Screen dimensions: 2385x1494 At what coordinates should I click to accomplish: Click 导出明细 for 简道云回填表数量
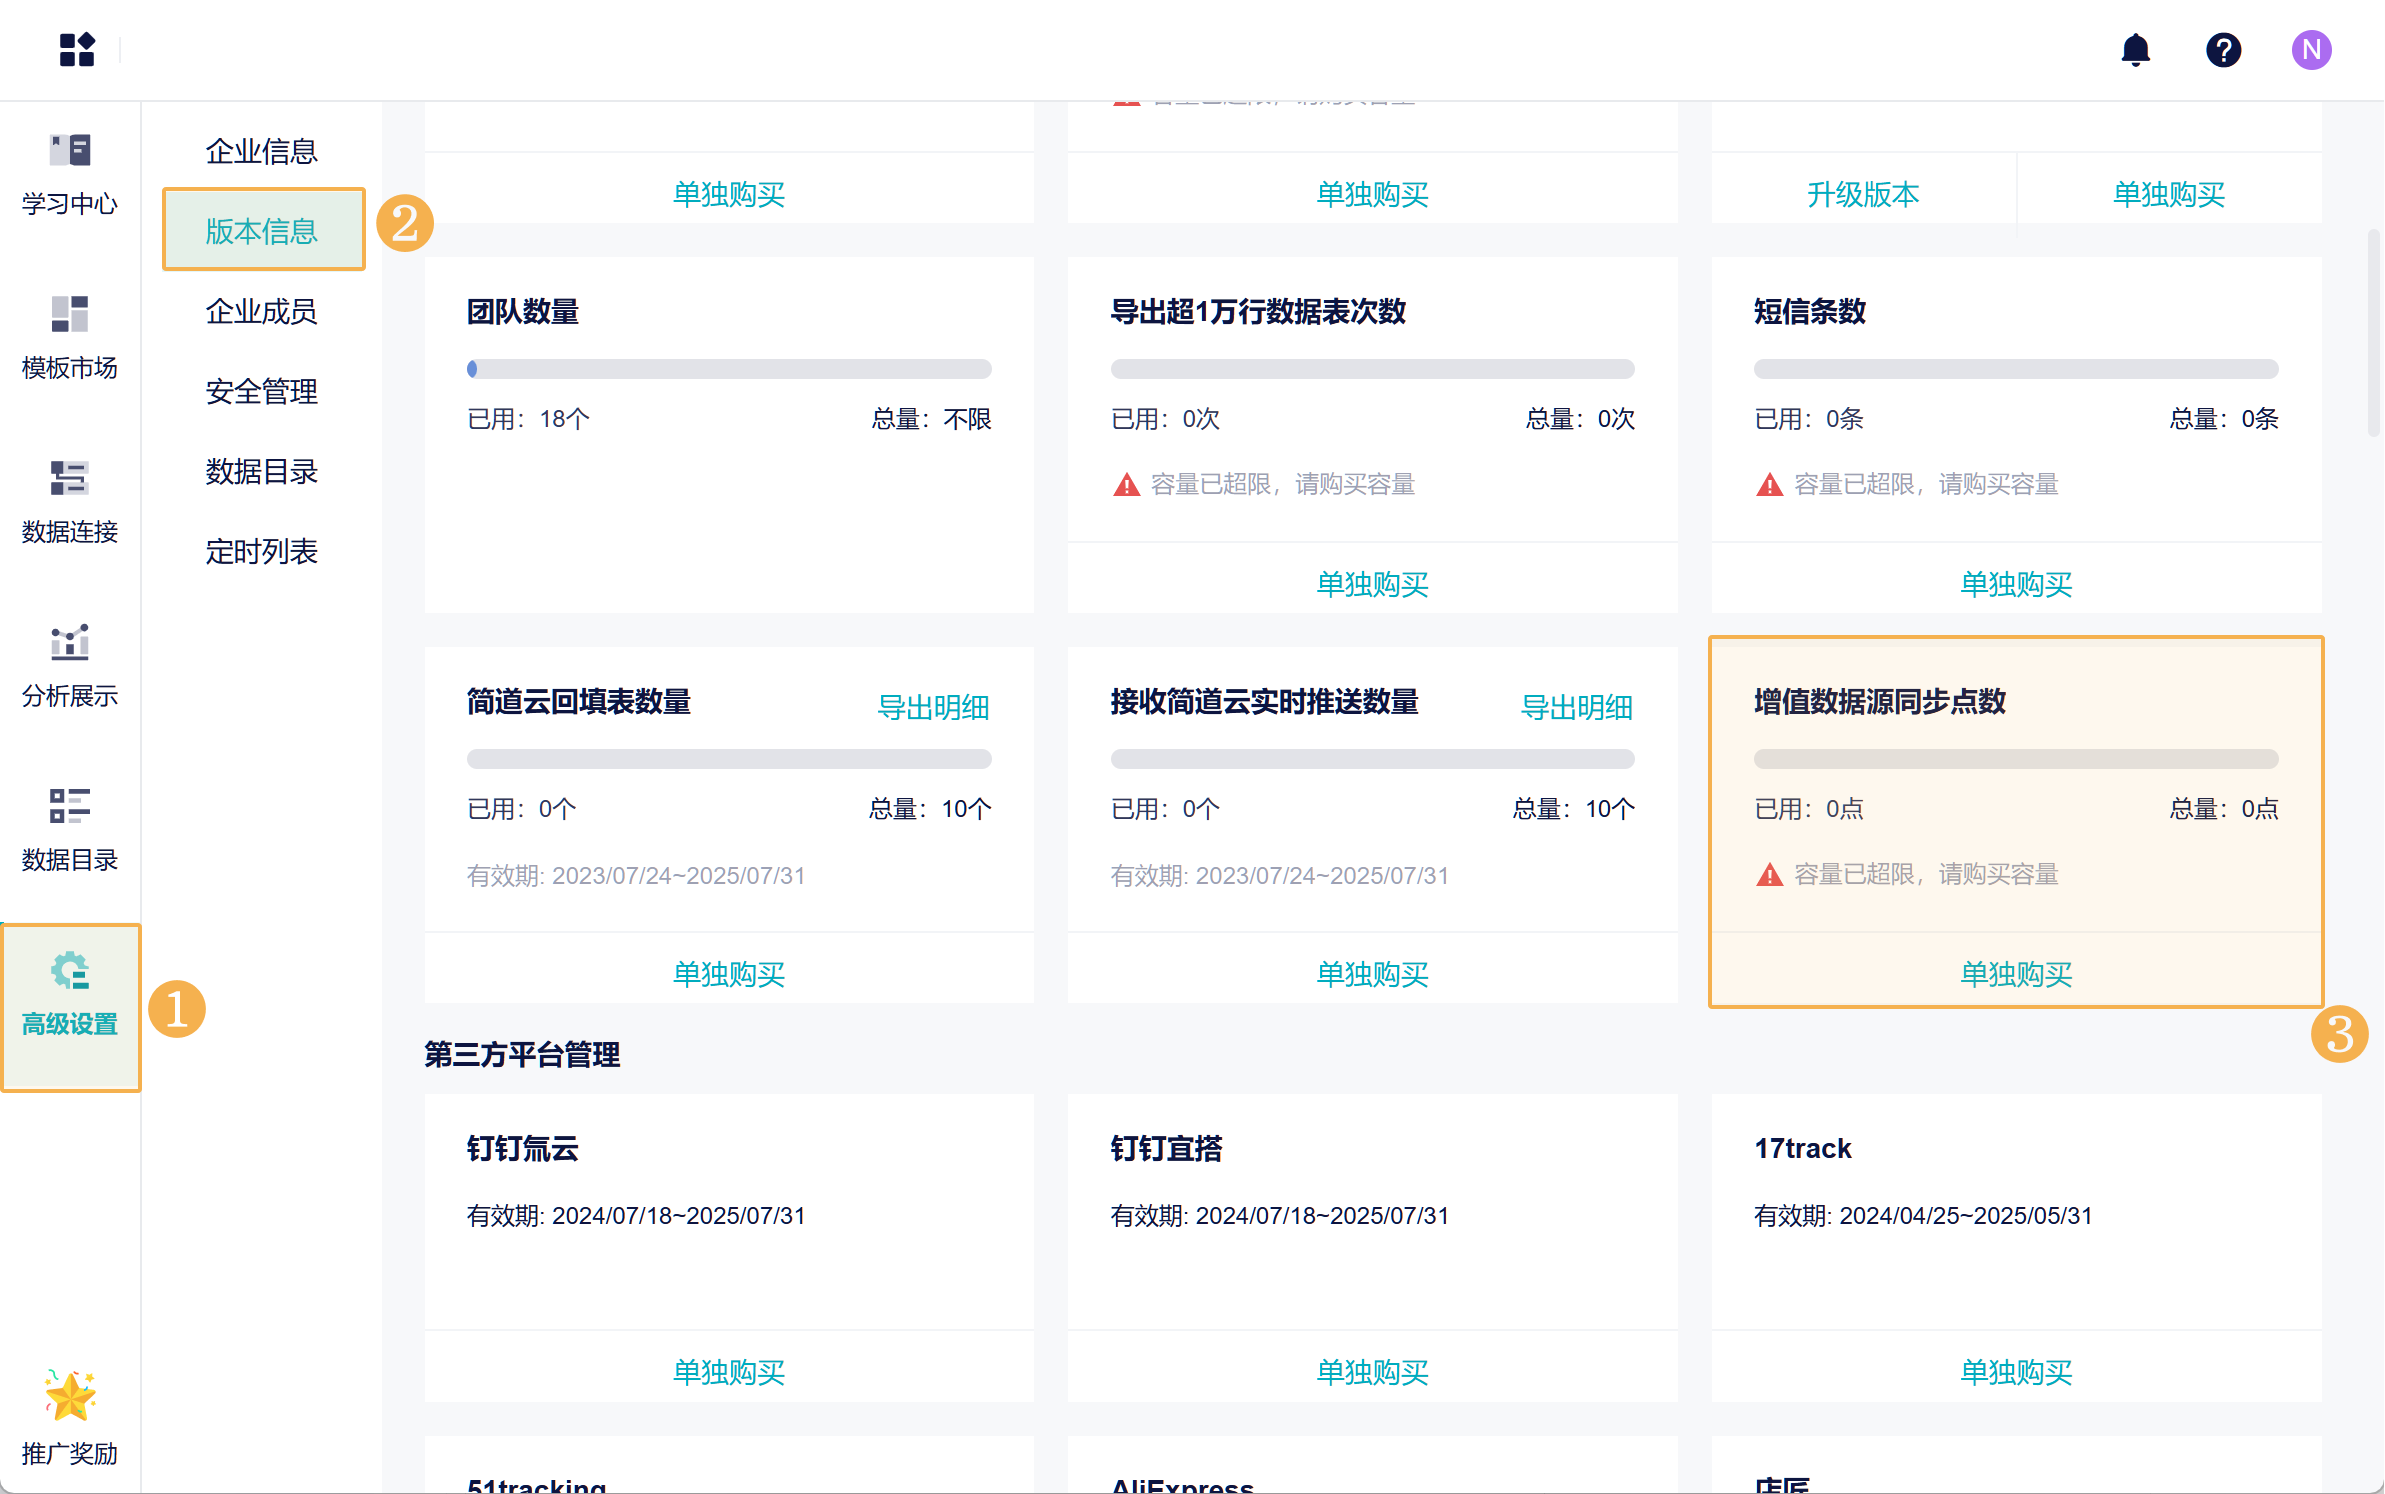click(x=932, y=707)
